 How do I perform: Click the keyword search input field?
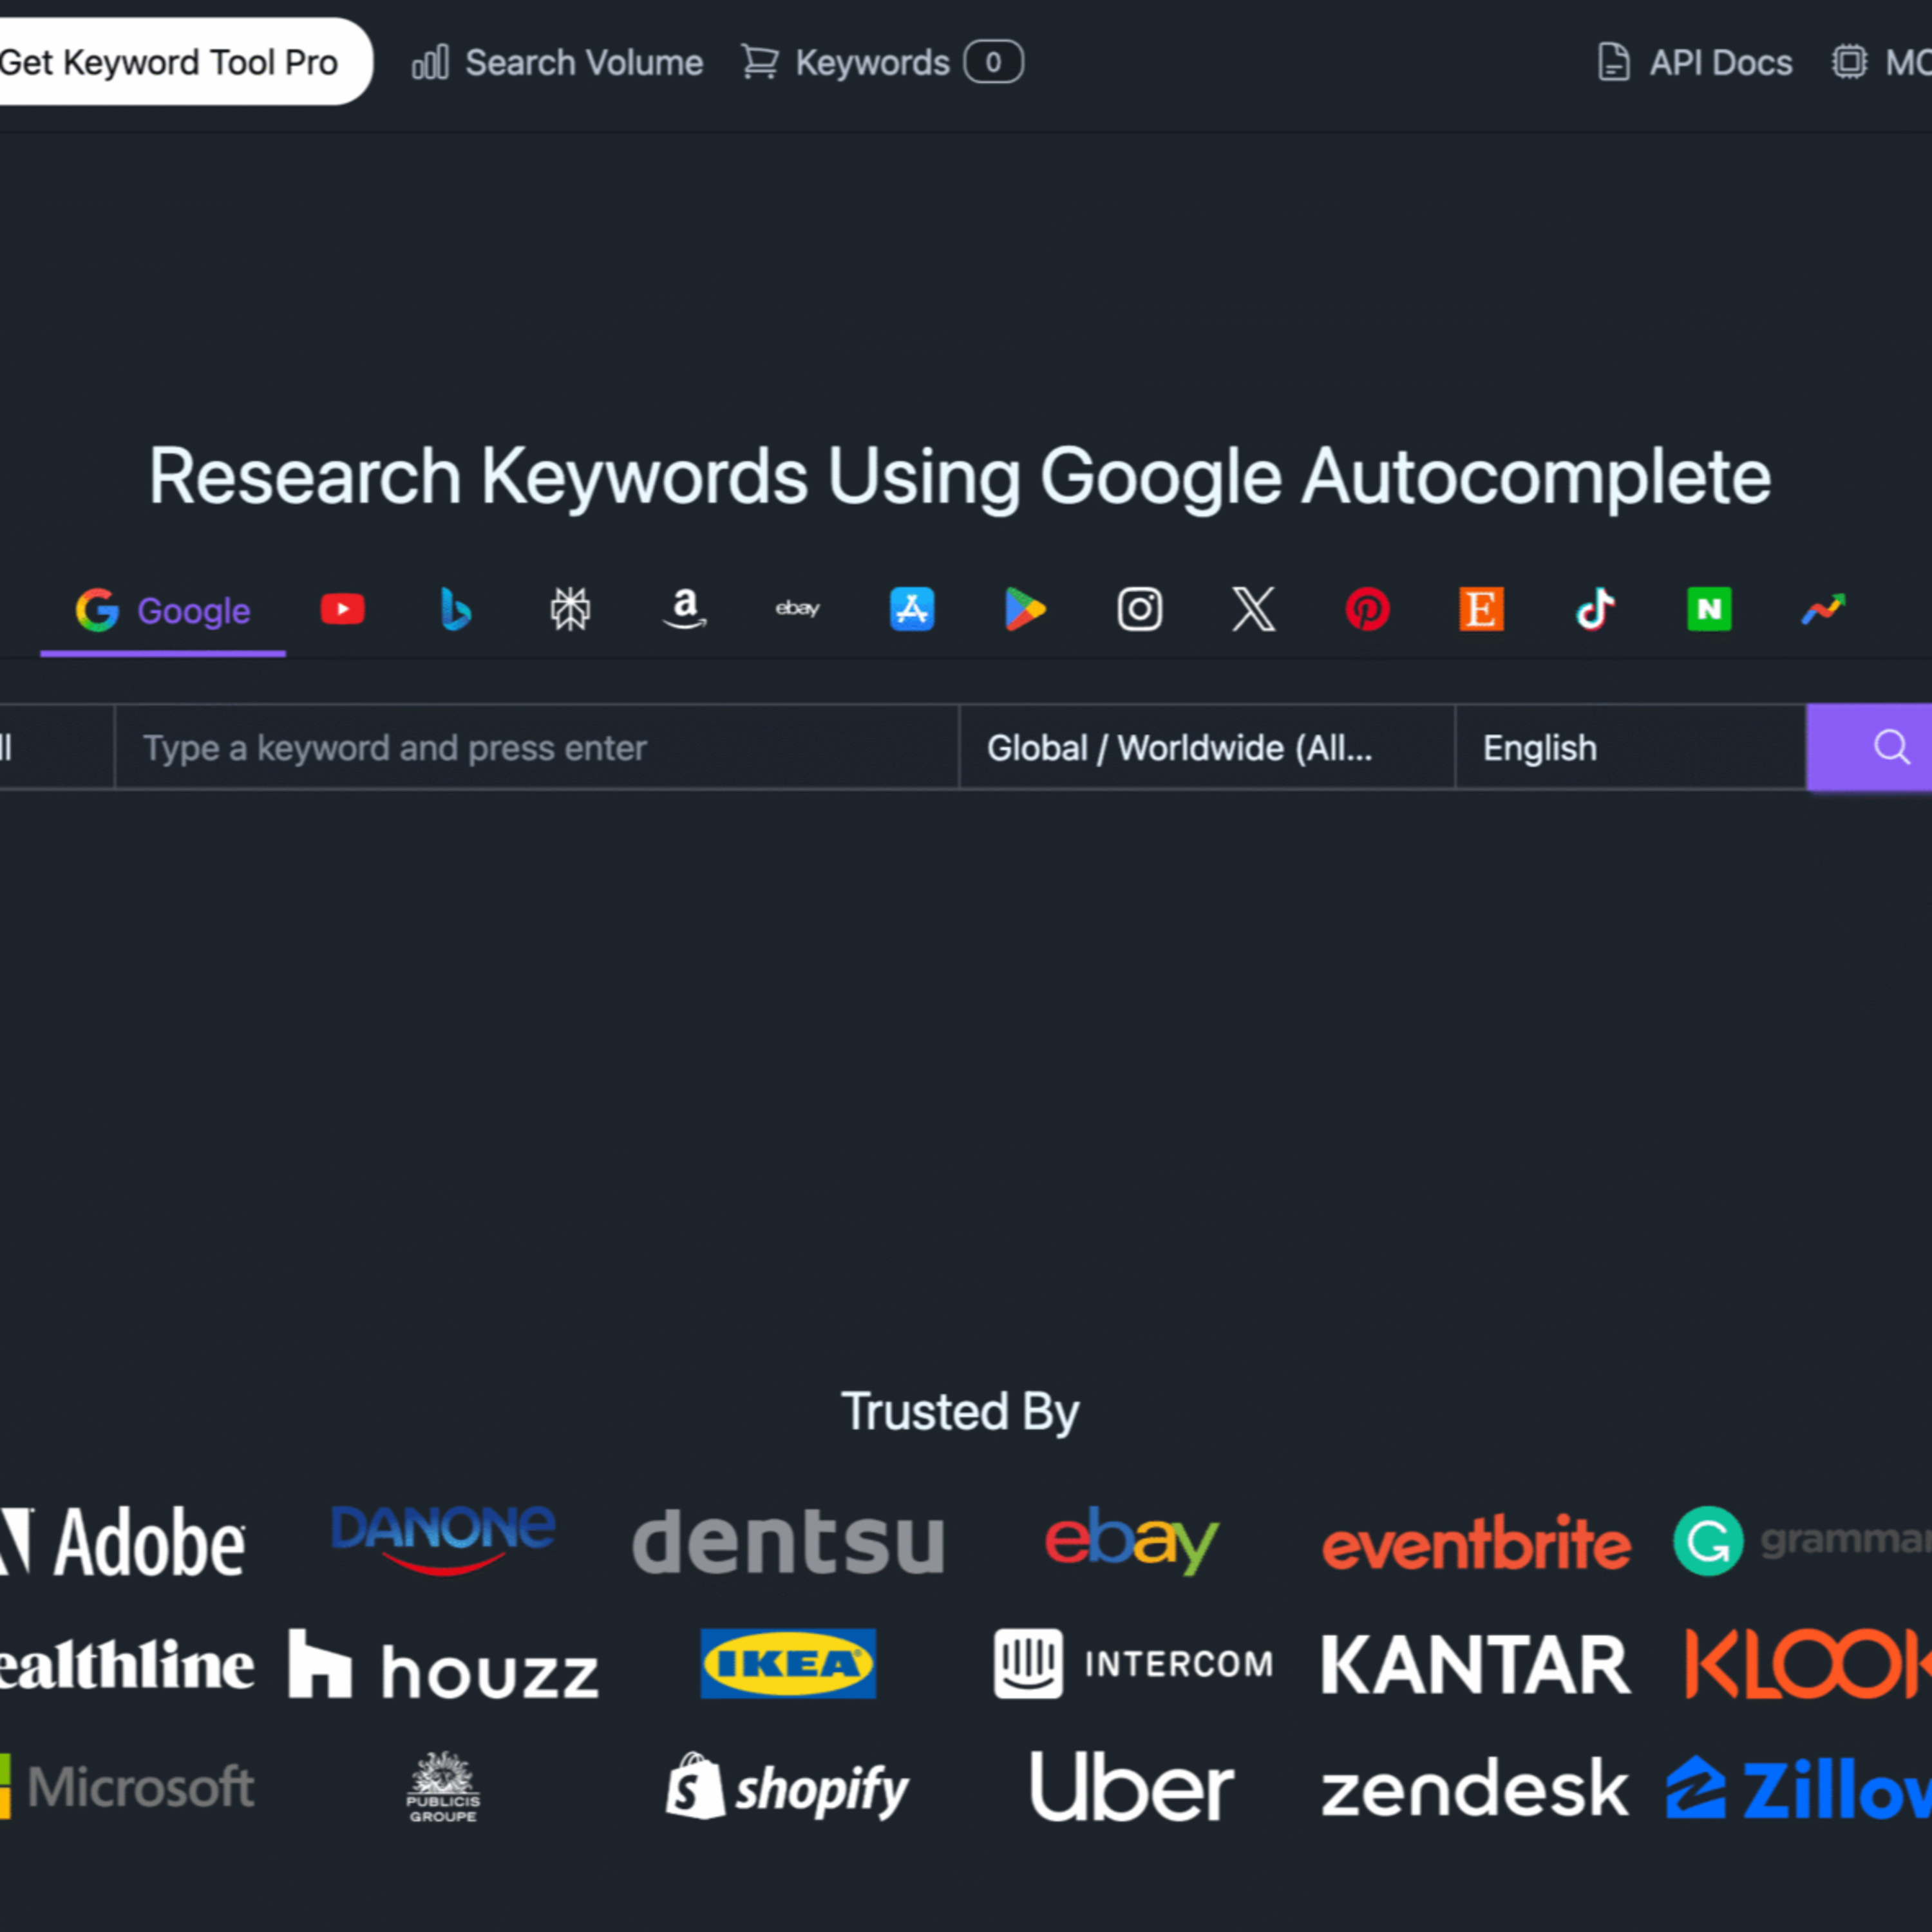pyautogui.click(x=537, y=747)
